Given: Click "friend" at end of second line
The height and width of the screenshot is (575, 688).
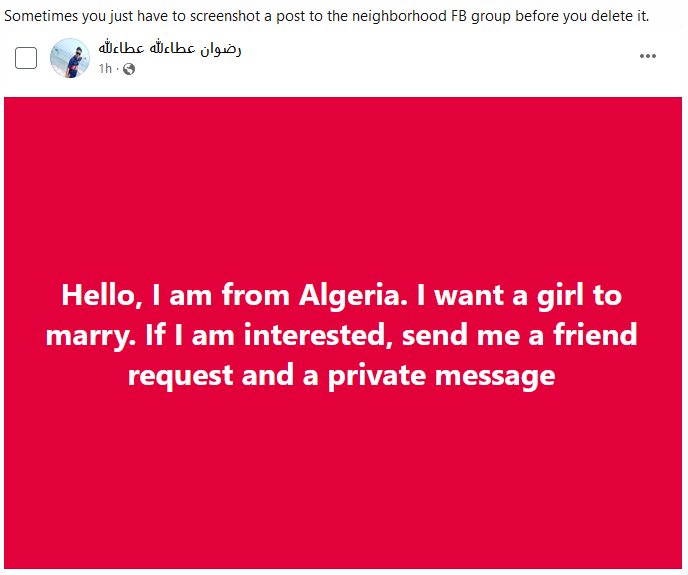Looking at the screenshot, I should coord(595,334).
